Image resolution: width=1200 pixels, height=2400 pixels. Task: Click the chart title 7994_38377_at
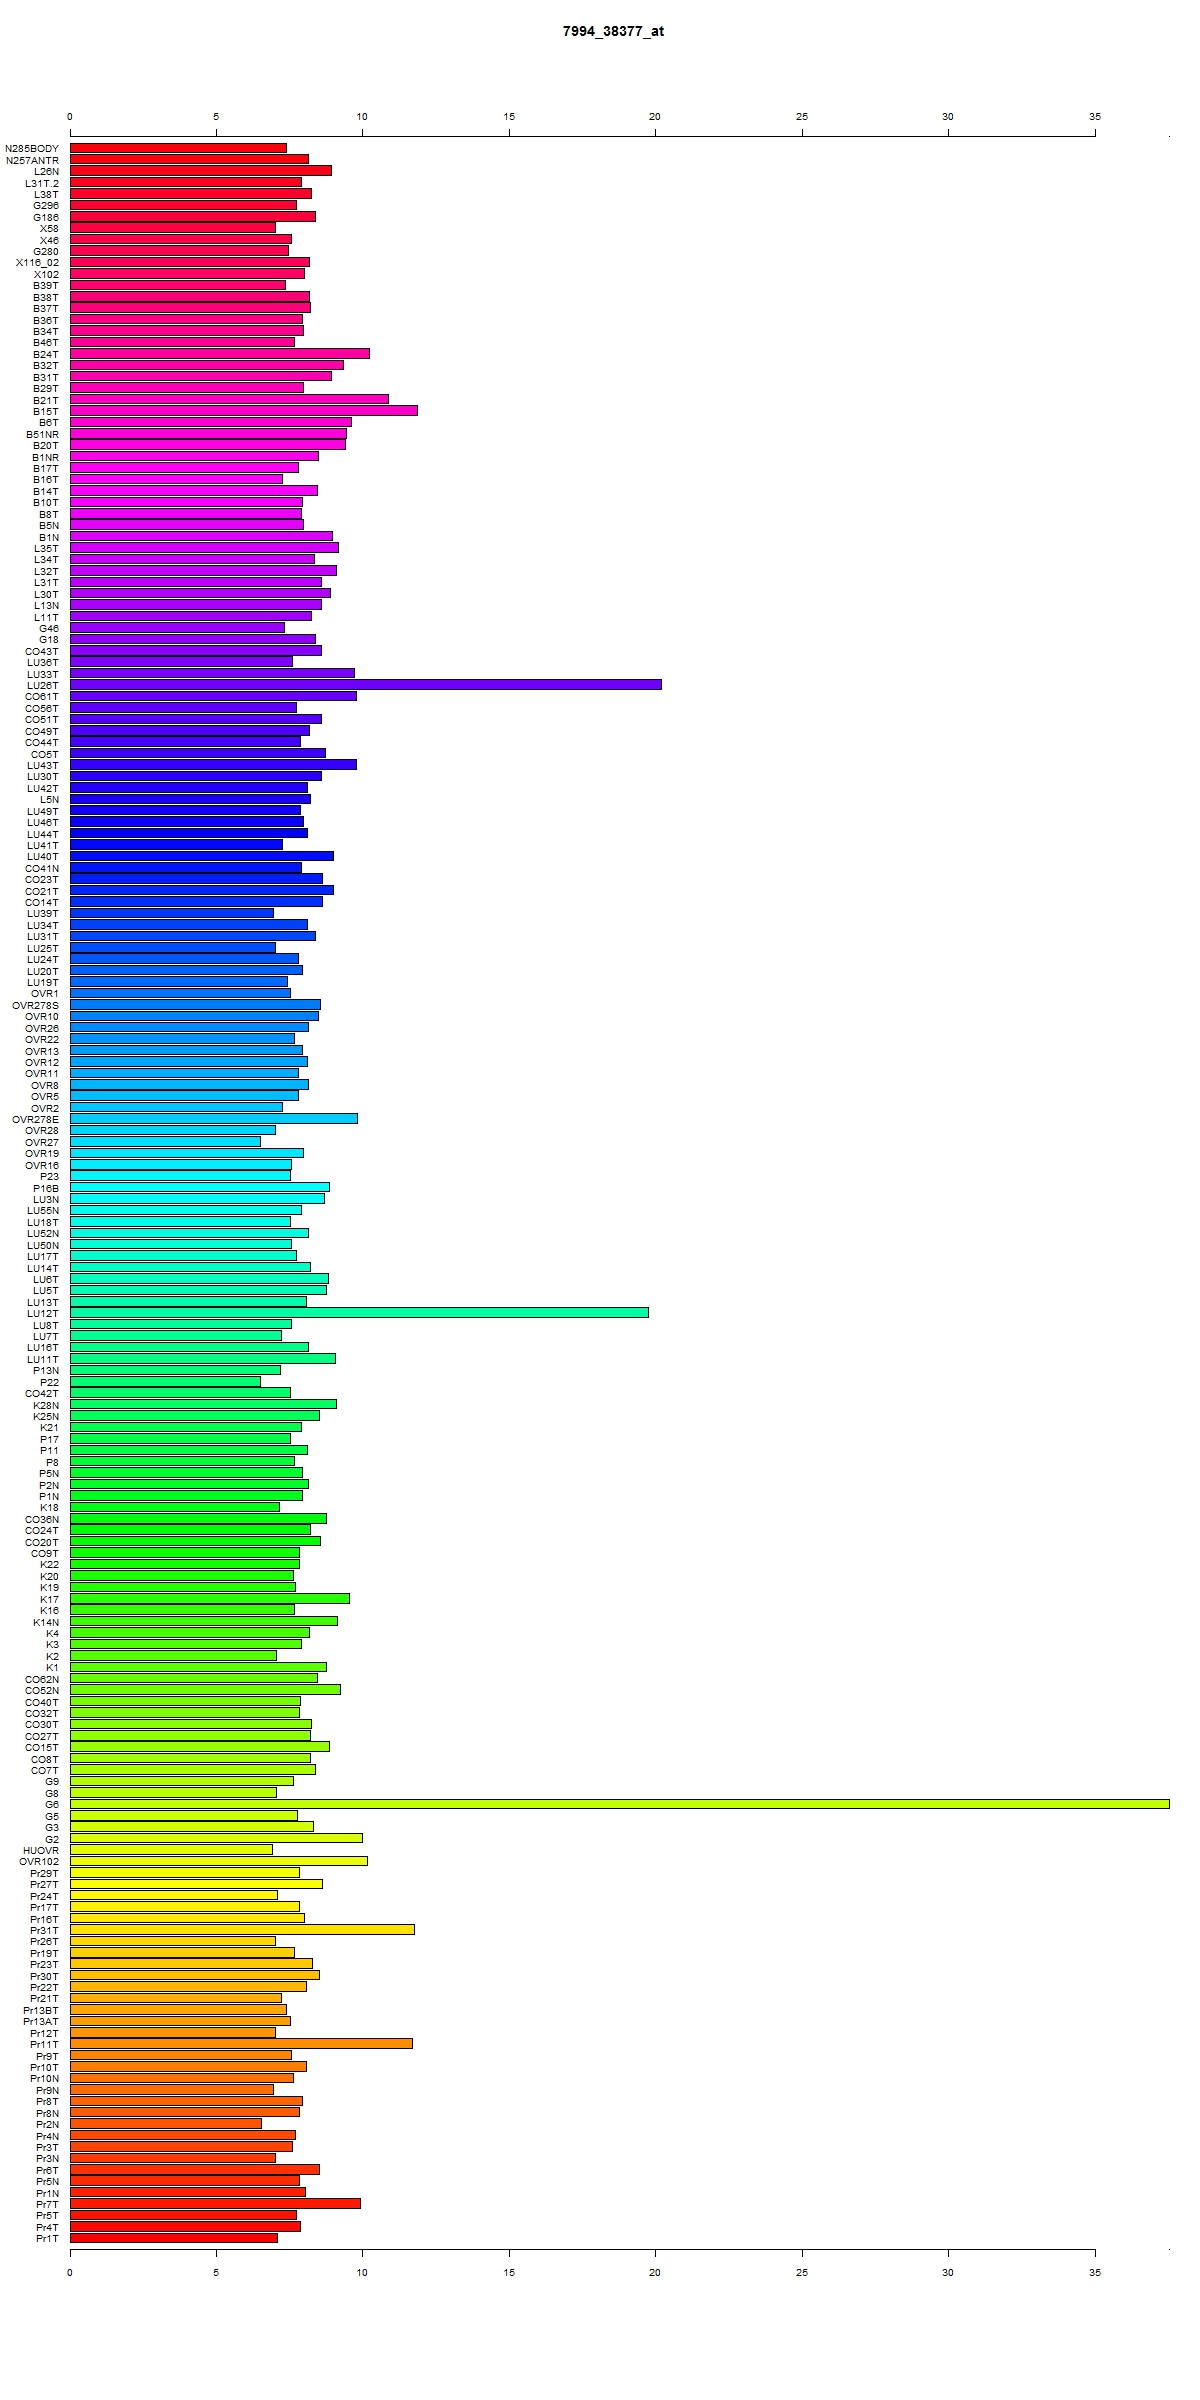pos(613,31)
